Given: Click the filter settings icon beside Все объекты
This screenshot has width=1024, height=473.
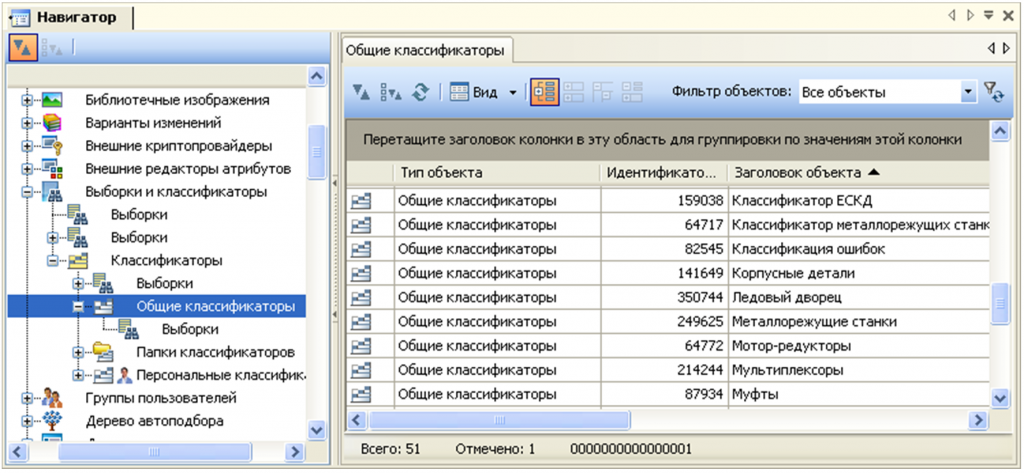Looking at the screenshot, I should point(993,92).
